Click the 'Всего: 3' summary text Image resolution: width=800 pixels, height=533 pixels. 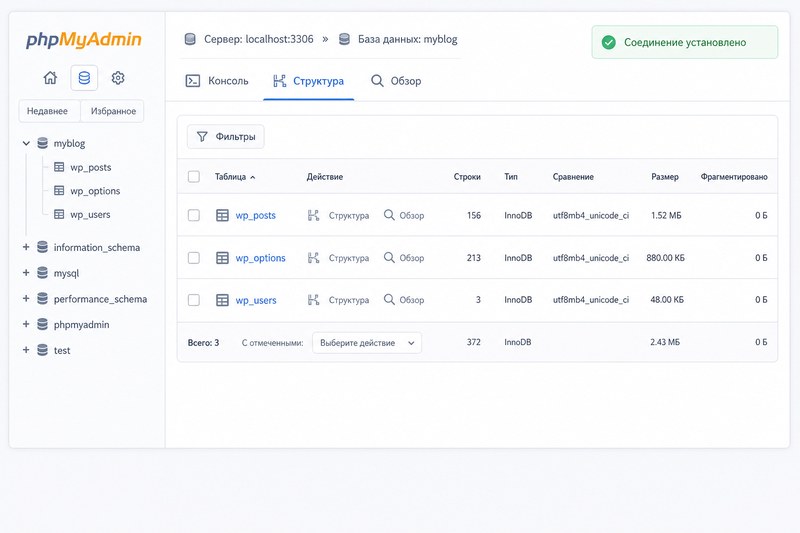tap(203, 343)
